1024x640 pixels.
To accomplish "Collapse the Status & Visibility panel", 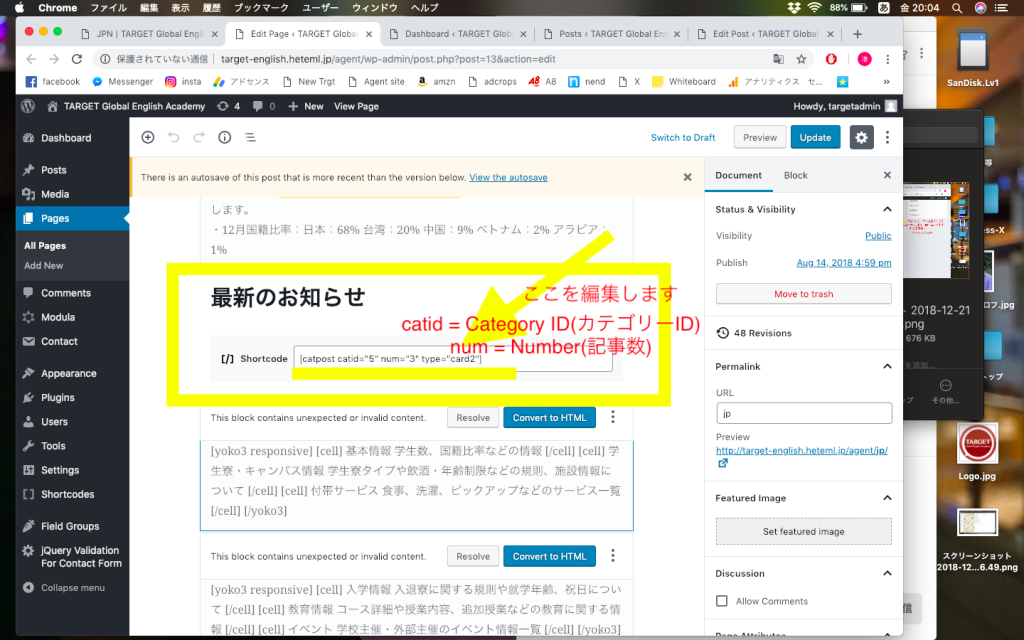I will (886, 209).
